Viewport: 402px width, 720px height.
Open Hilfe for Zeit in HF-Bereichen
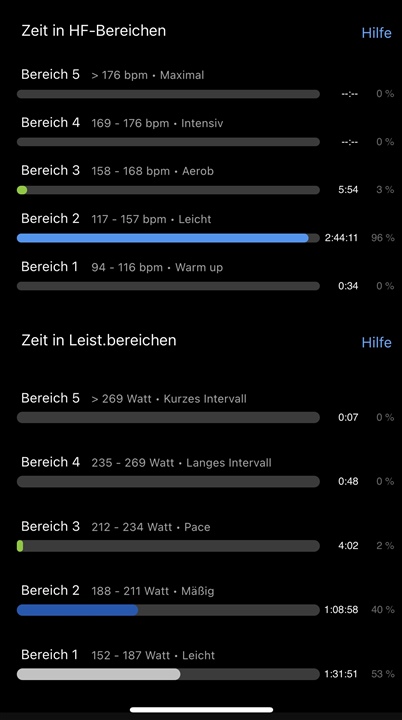click(x=376, y=33)
